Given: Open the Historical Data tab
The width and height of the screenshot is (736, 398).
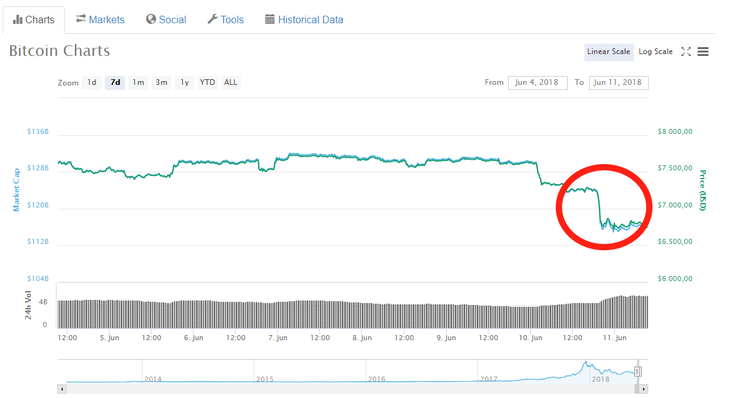Looking at the screenshot, I should pyautogui.click(x=304, y=20).
